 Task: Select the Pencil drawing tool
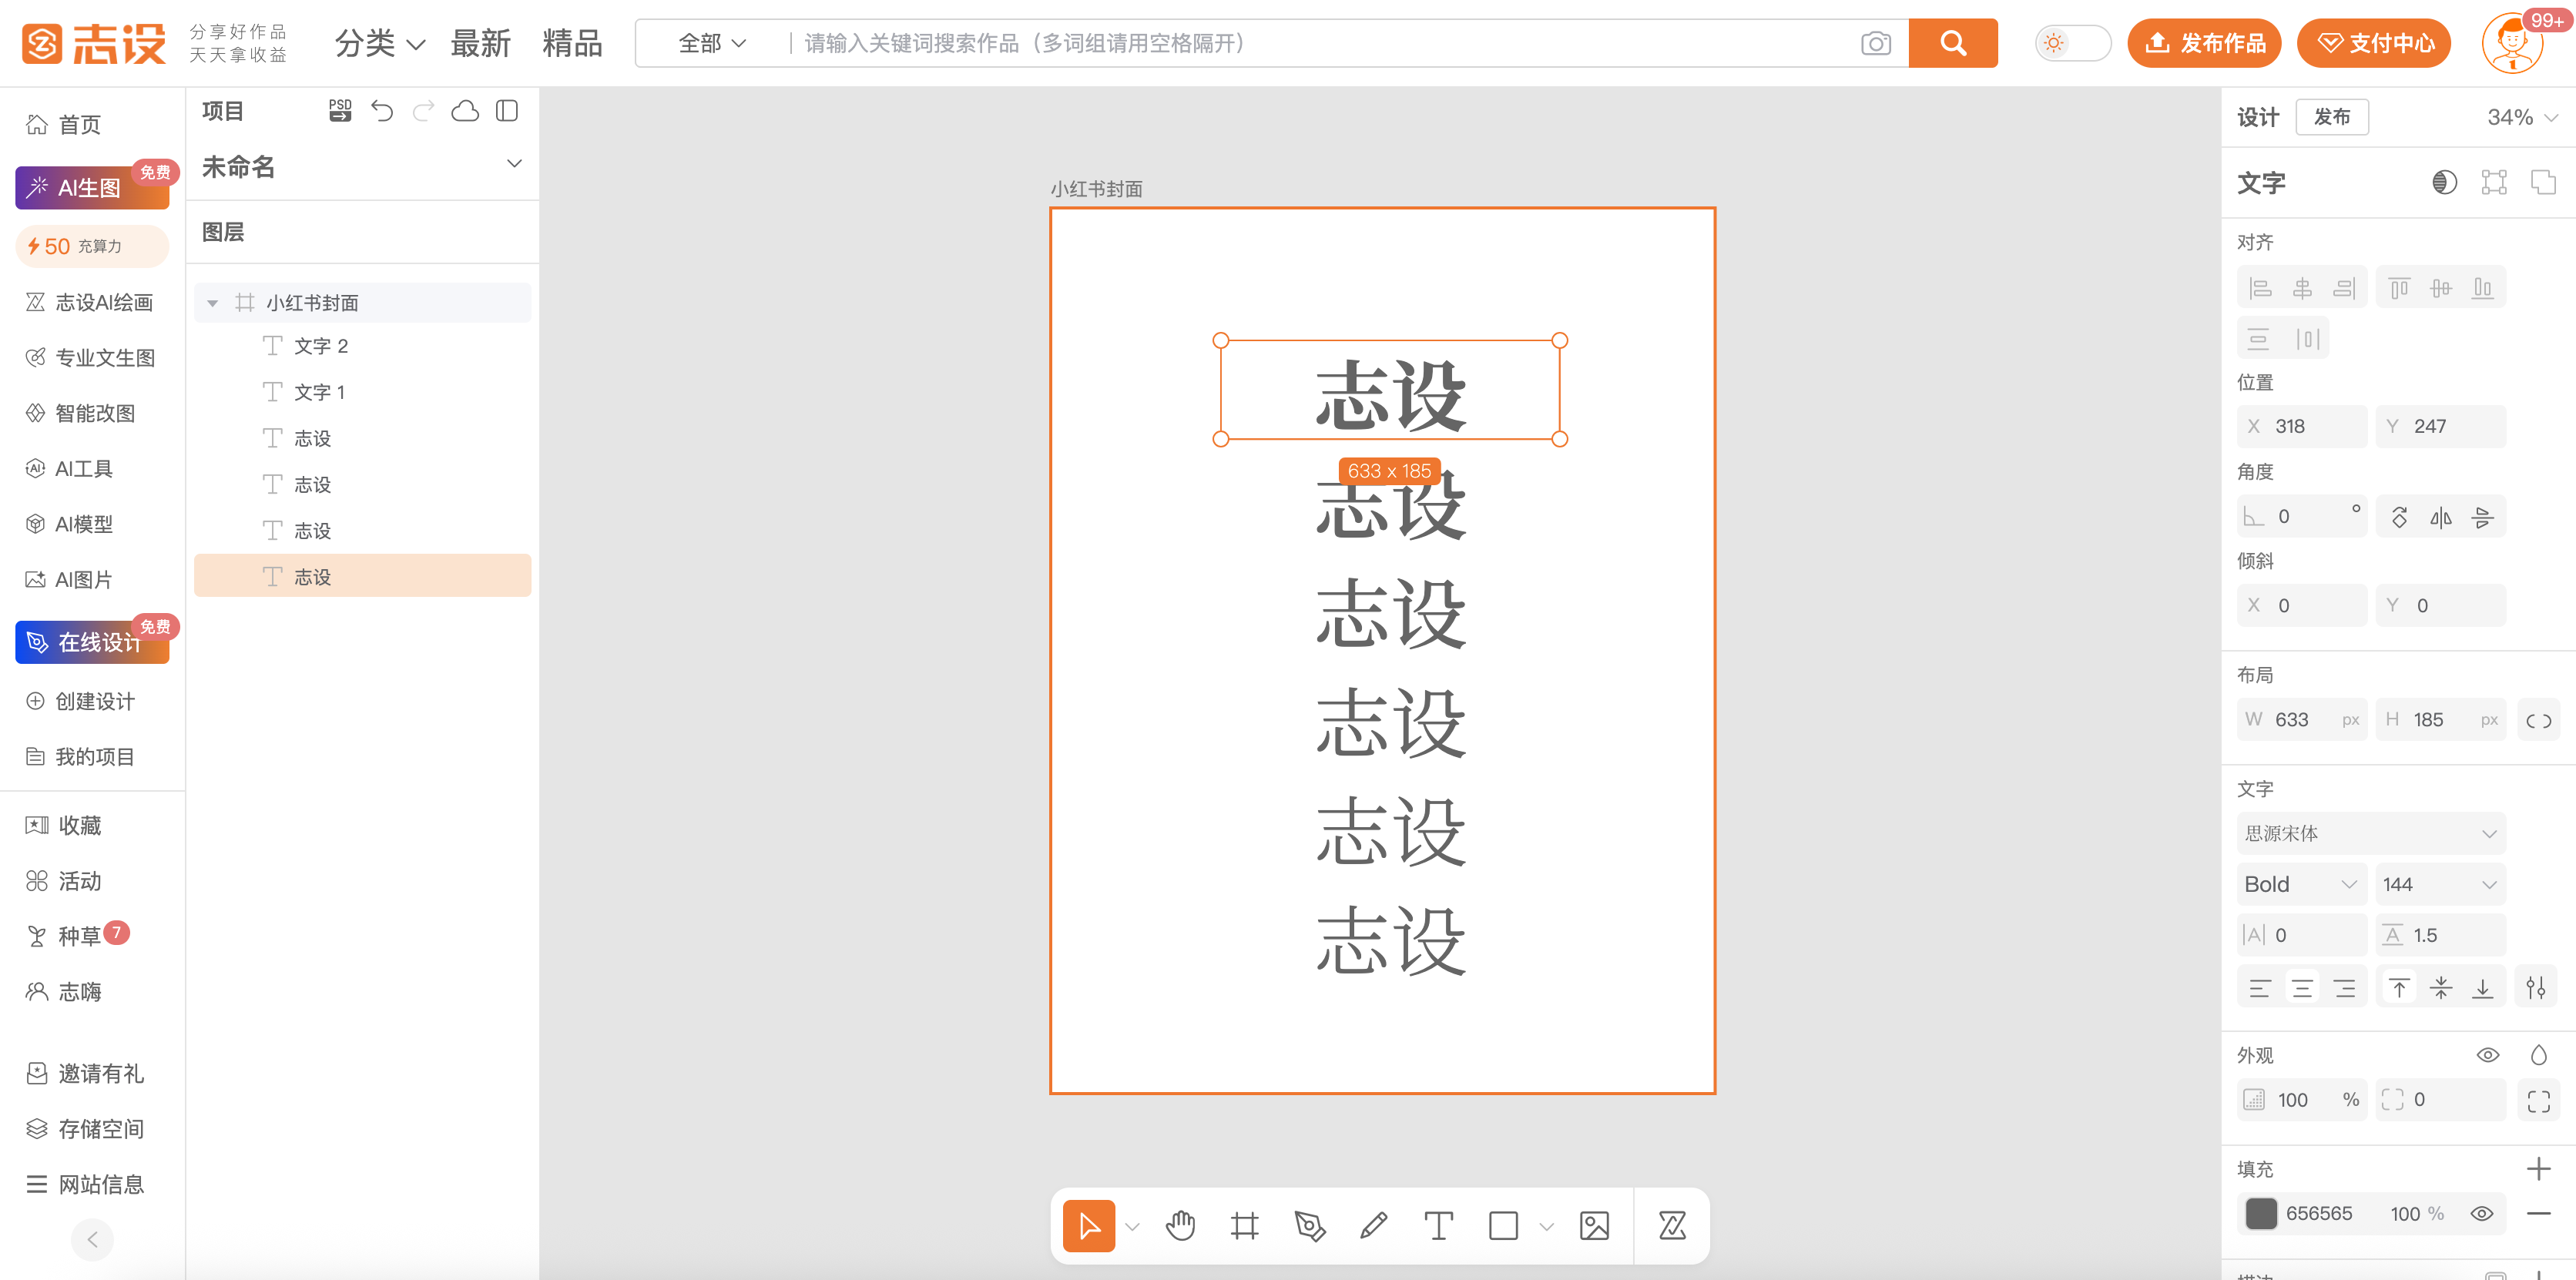[1373, 1225]
